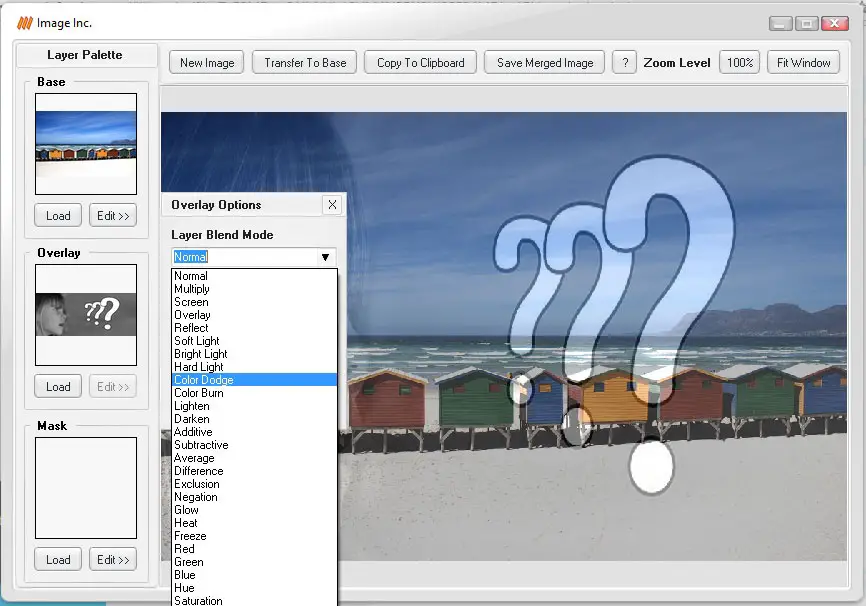This screenshot has width=866, height=606.
Task: Select Multiply blend mode
Action: point(254,289)
